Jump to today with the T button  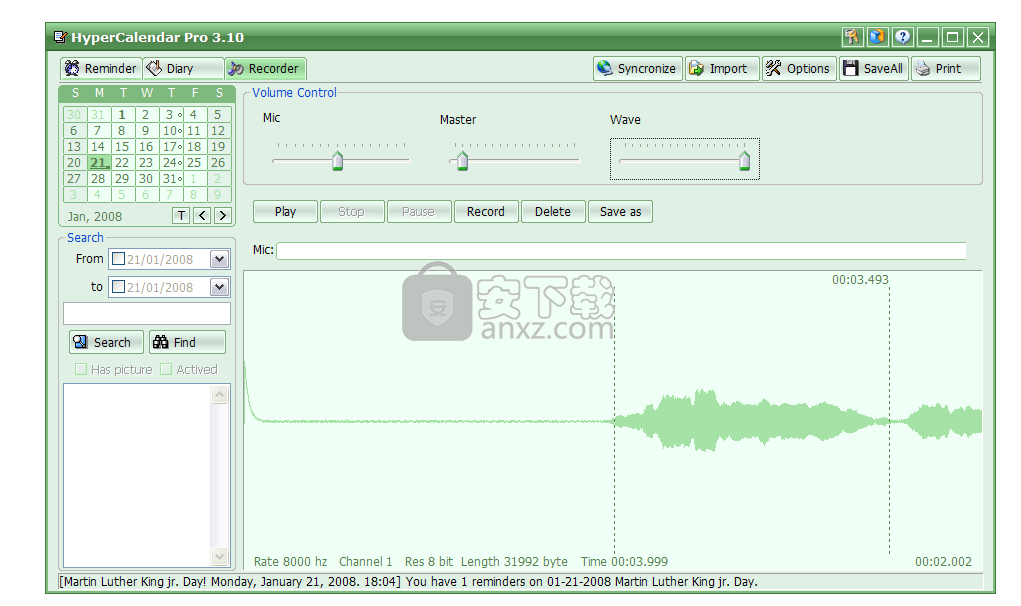coord(181,215)
